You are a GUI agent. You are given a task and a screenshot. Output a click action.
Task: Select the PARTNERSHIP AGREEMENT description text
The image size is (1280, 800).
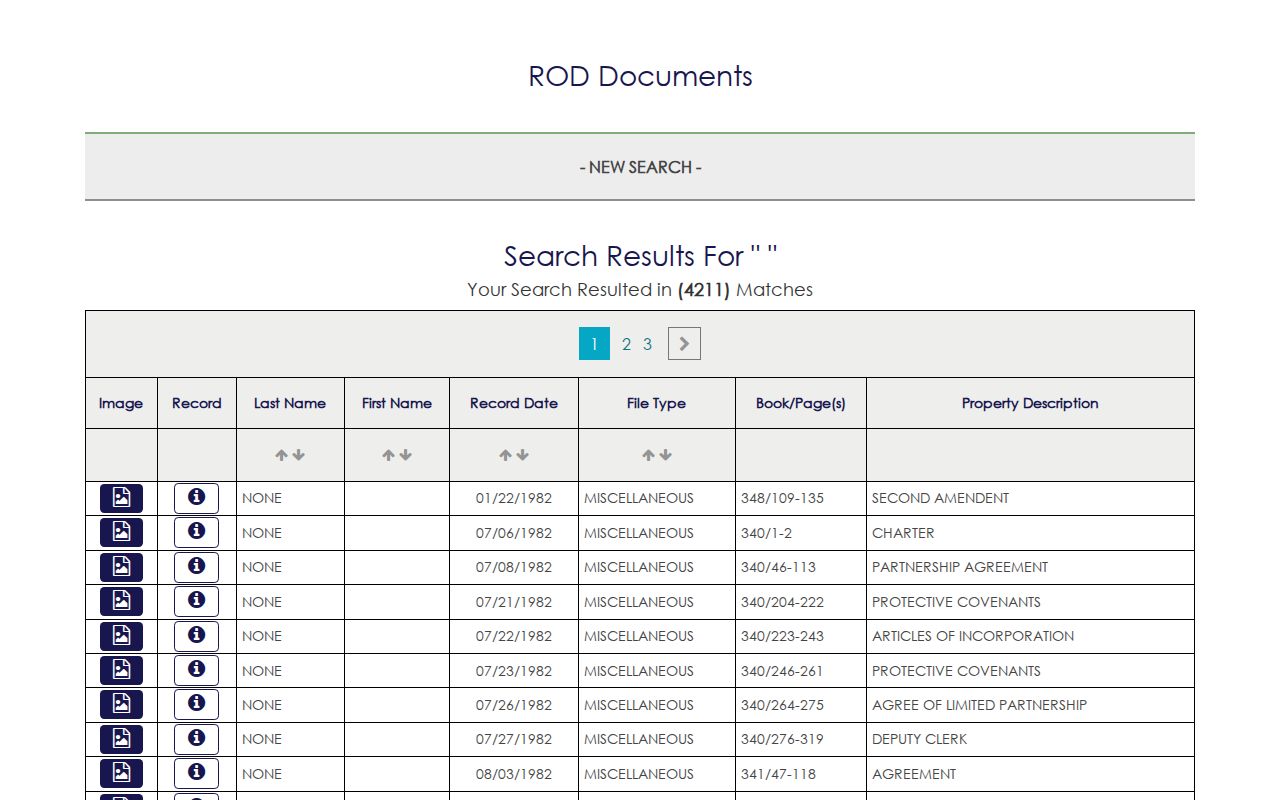click(960, 567)
